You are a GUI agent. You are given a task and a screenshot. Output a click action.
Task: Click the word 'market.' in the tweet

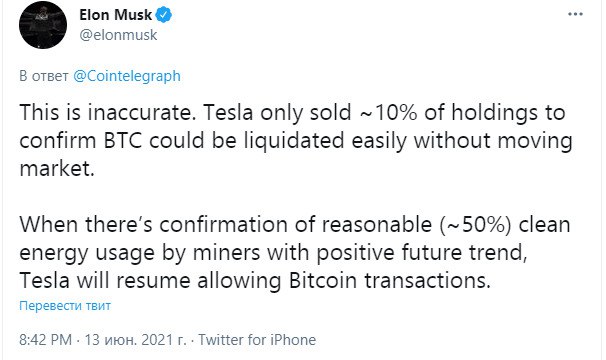(x=57, y=169)
